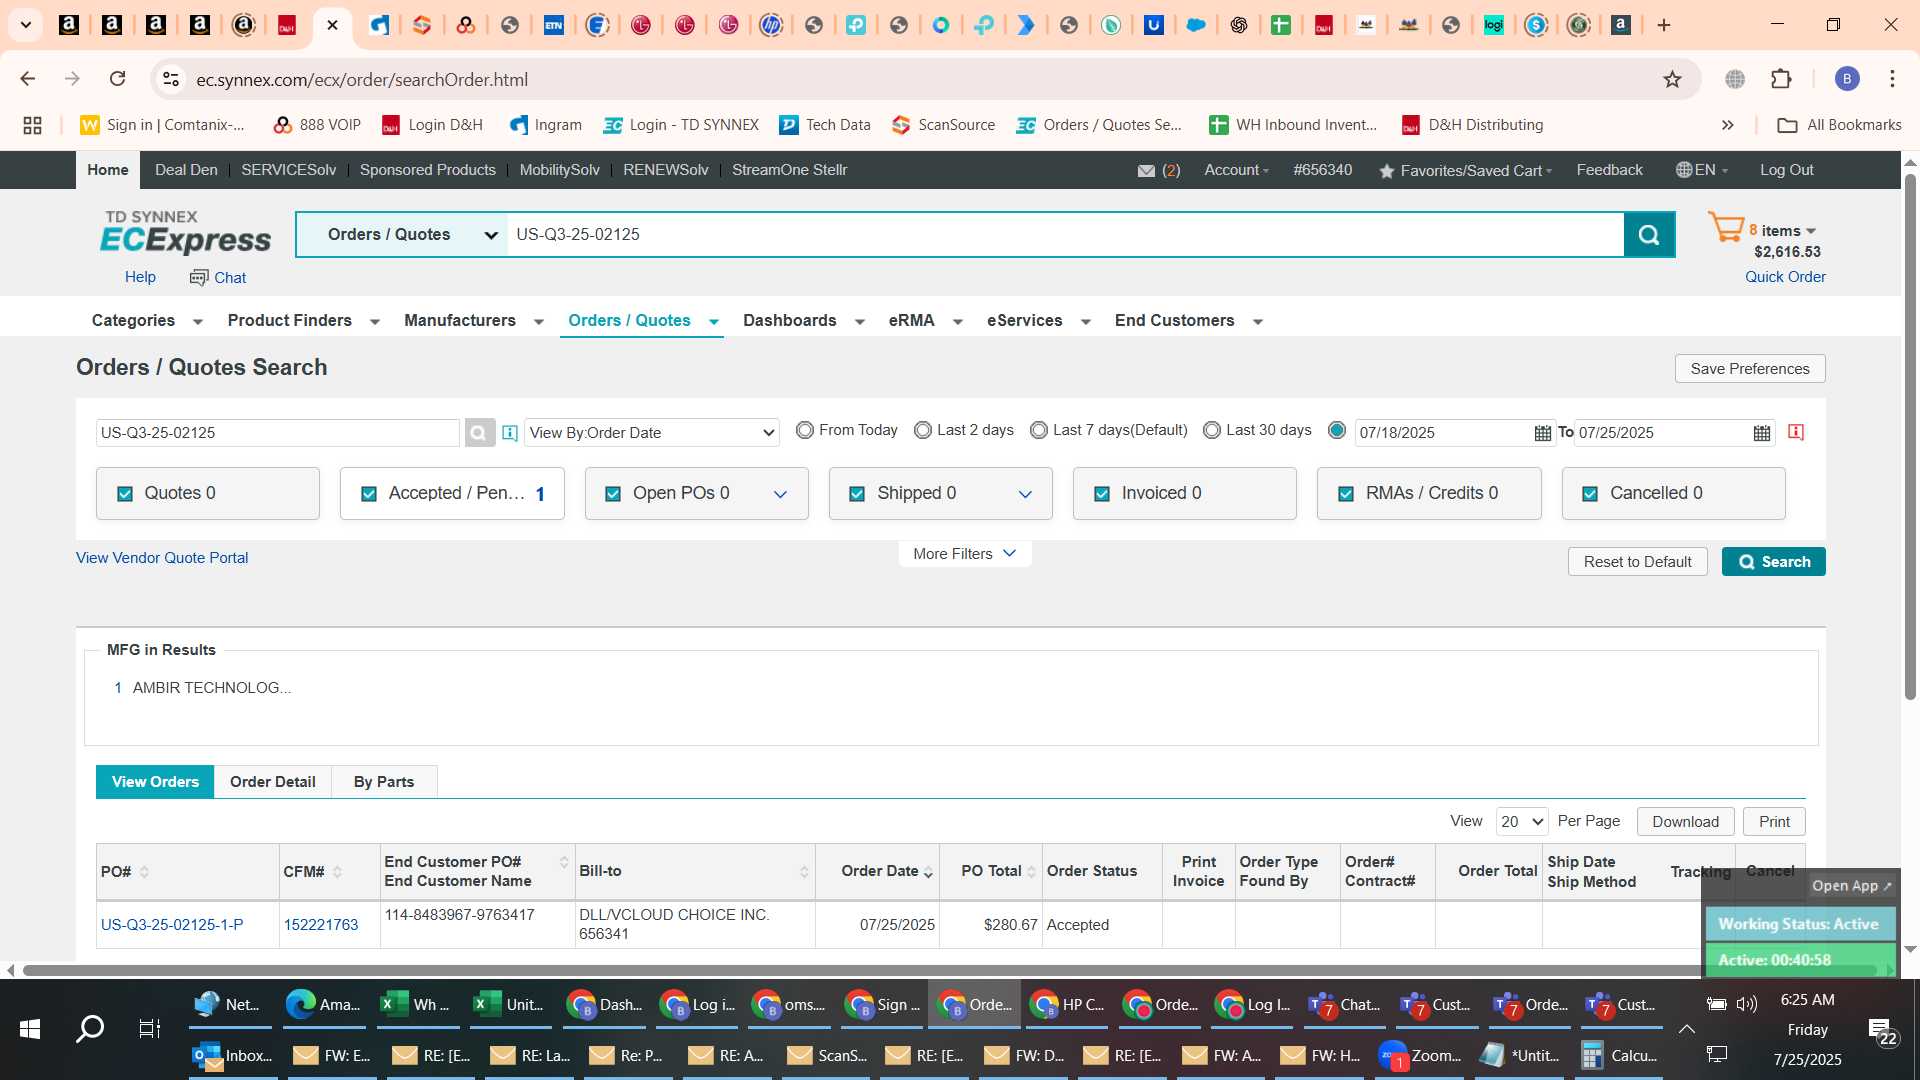
Task: Toggle the Cancelled checkbox
Action: [1590, 494]
